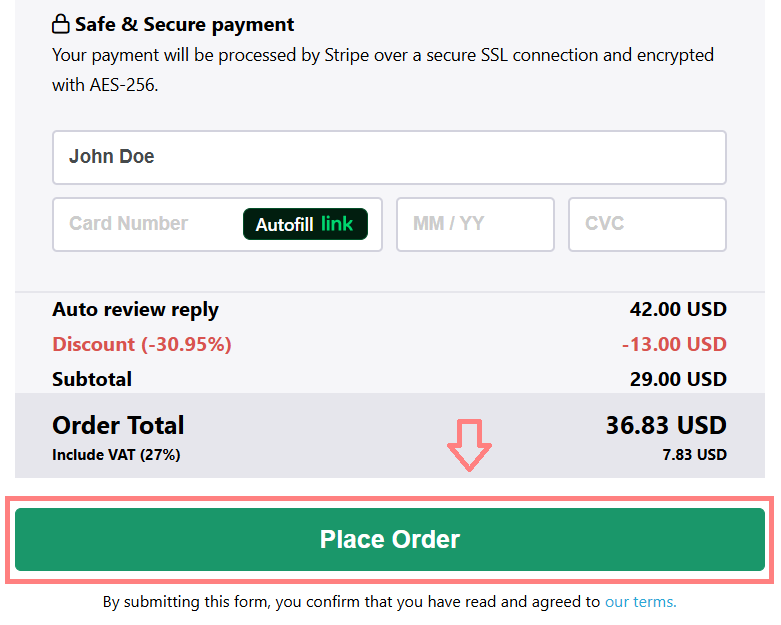
Task: Focus the cardholder name field with John Doe
Action: (x=389, y=157)
